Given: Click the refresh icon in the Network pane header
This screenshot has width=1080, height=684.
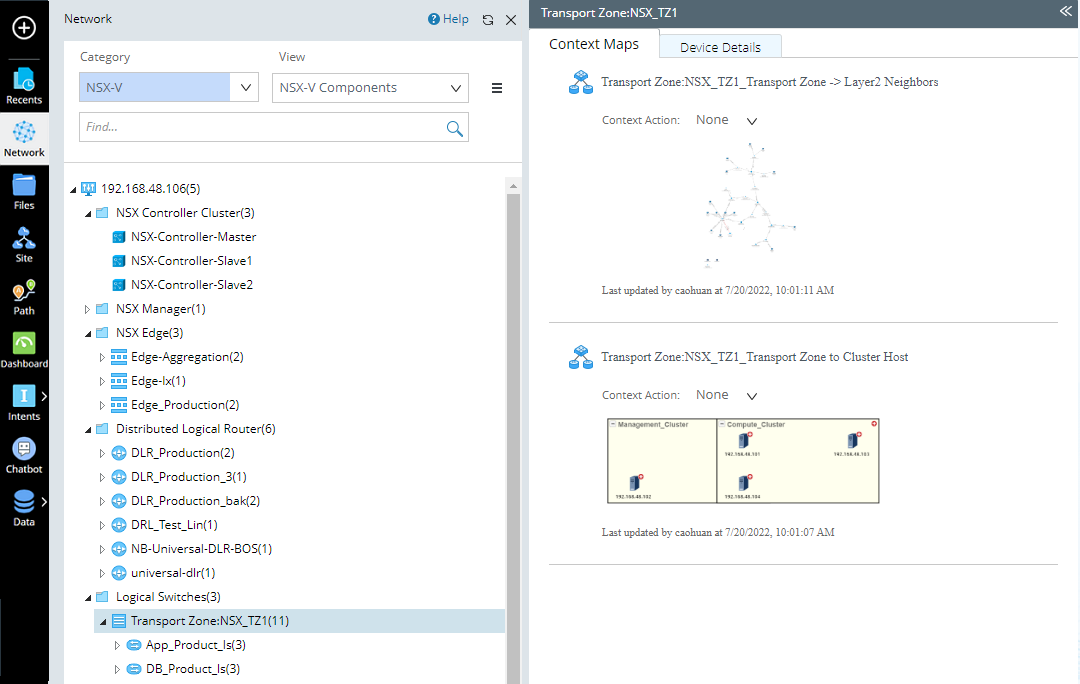Looking at the screenshot, I should pos(487,18).
